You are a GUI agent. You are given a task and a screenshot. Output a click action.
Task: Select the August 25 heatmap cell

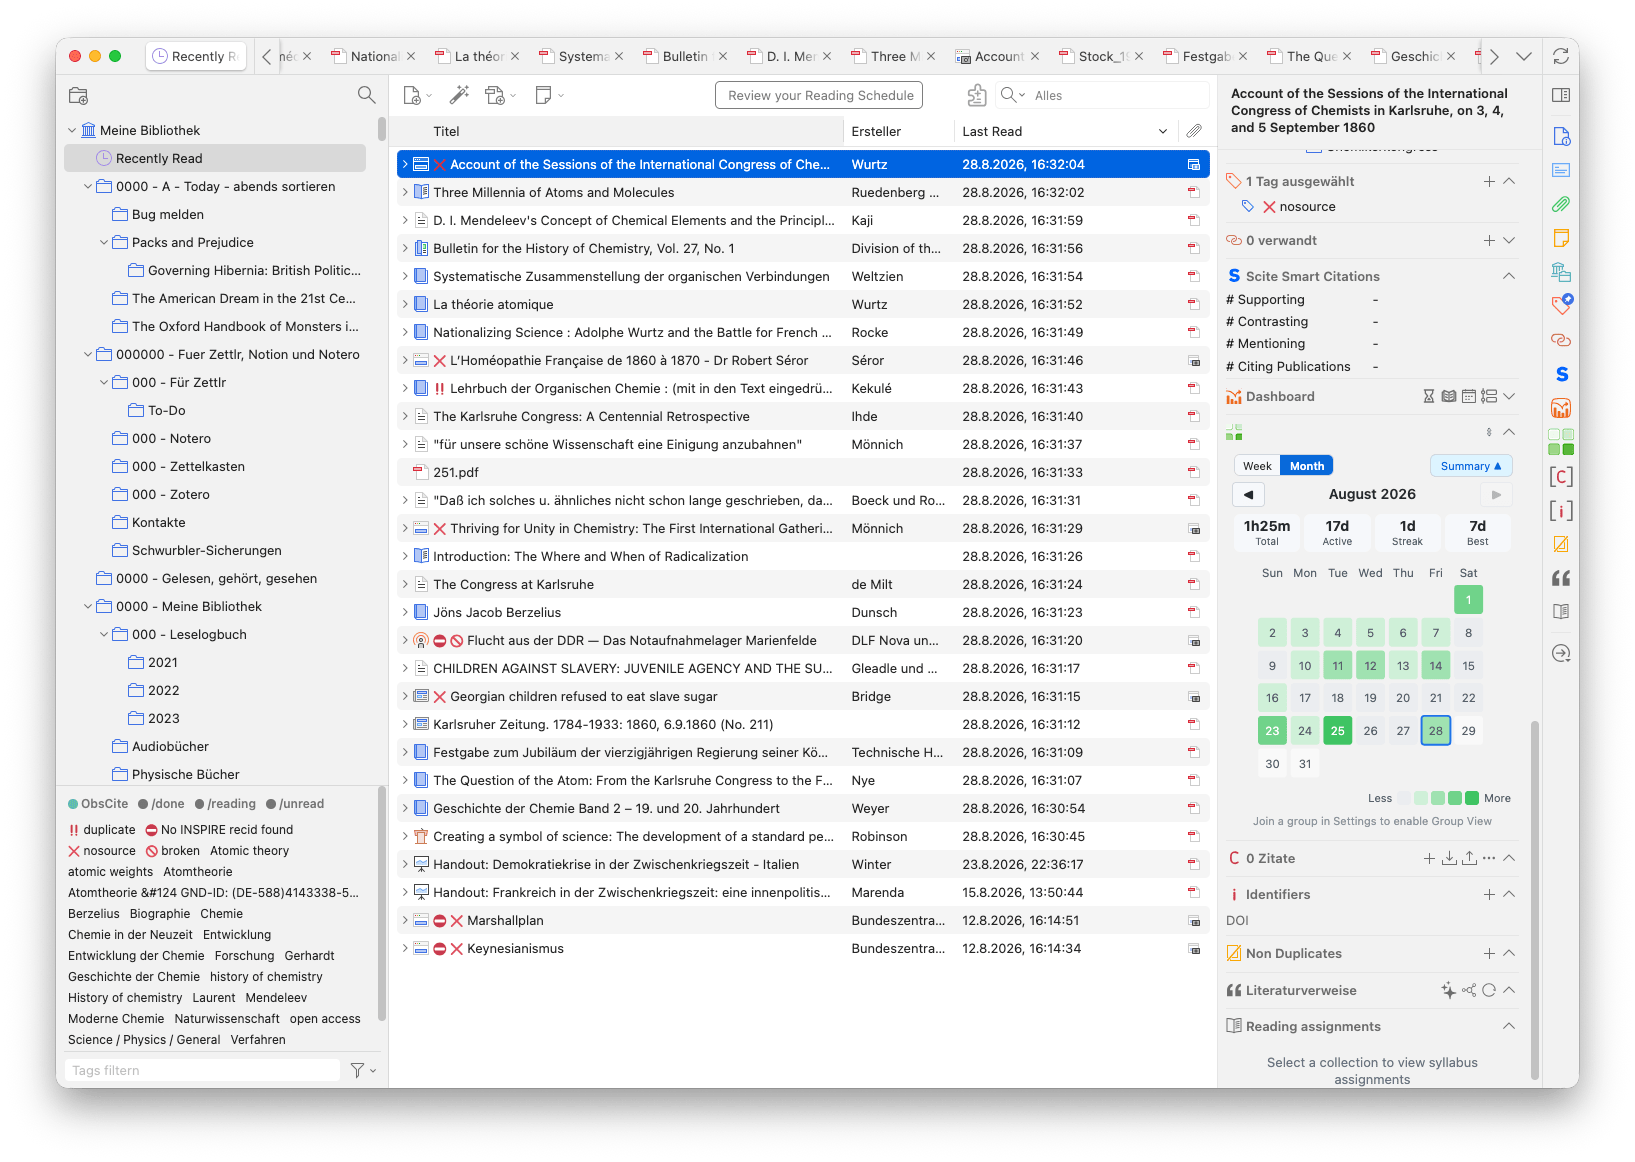[x=1337, y=731]
